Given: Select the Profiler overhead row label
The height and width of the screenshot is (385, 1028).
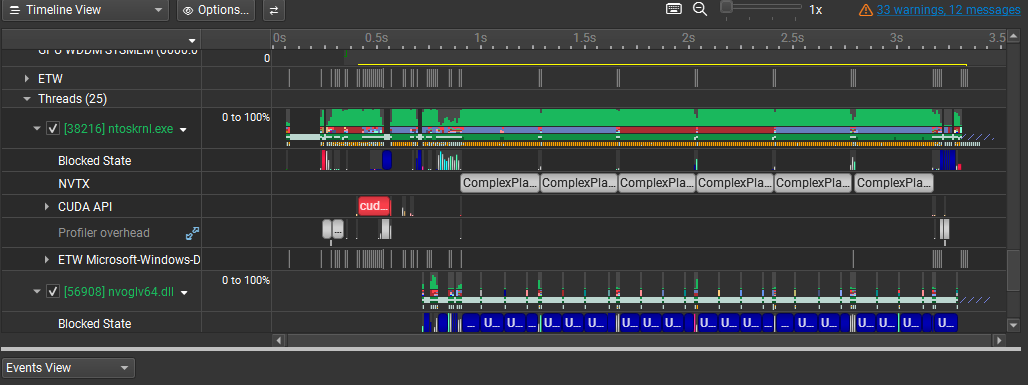Looking at the screenshot, I should tap(104, 233).
